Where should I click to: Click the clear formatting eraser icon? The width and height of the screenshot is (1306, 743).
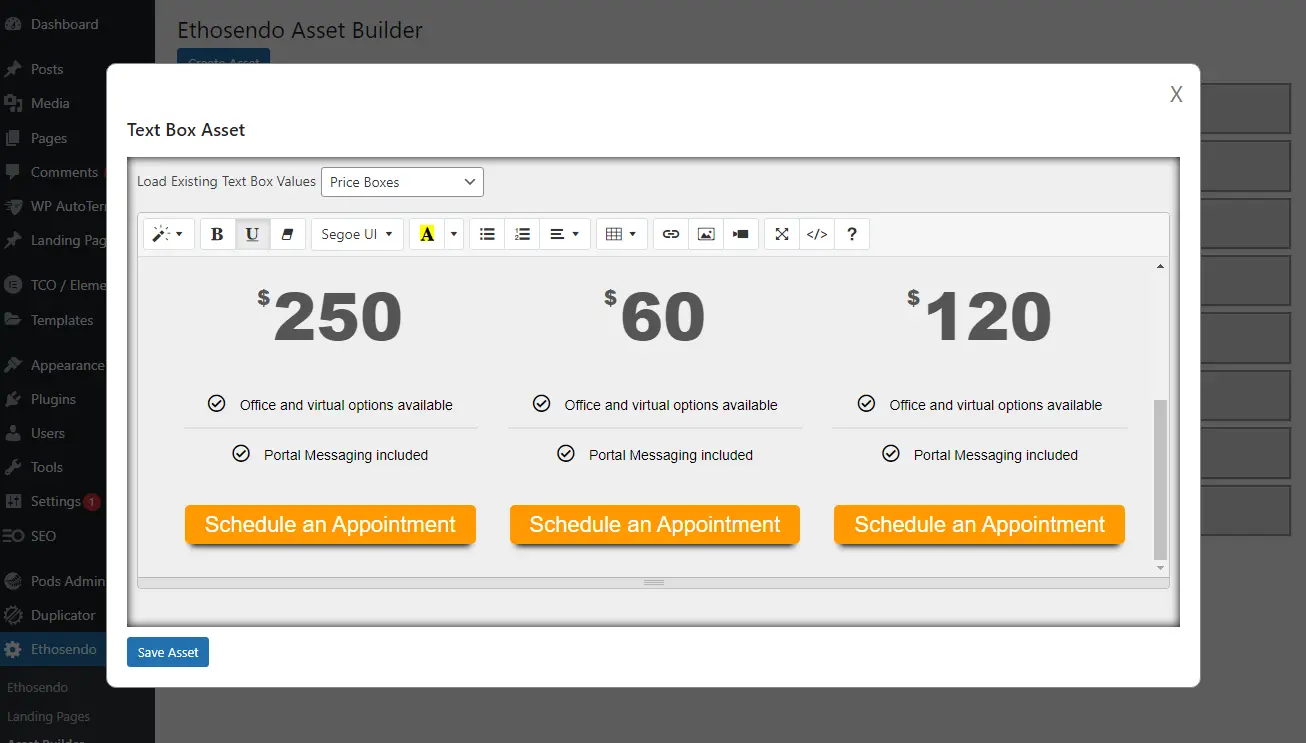(288, 233)
